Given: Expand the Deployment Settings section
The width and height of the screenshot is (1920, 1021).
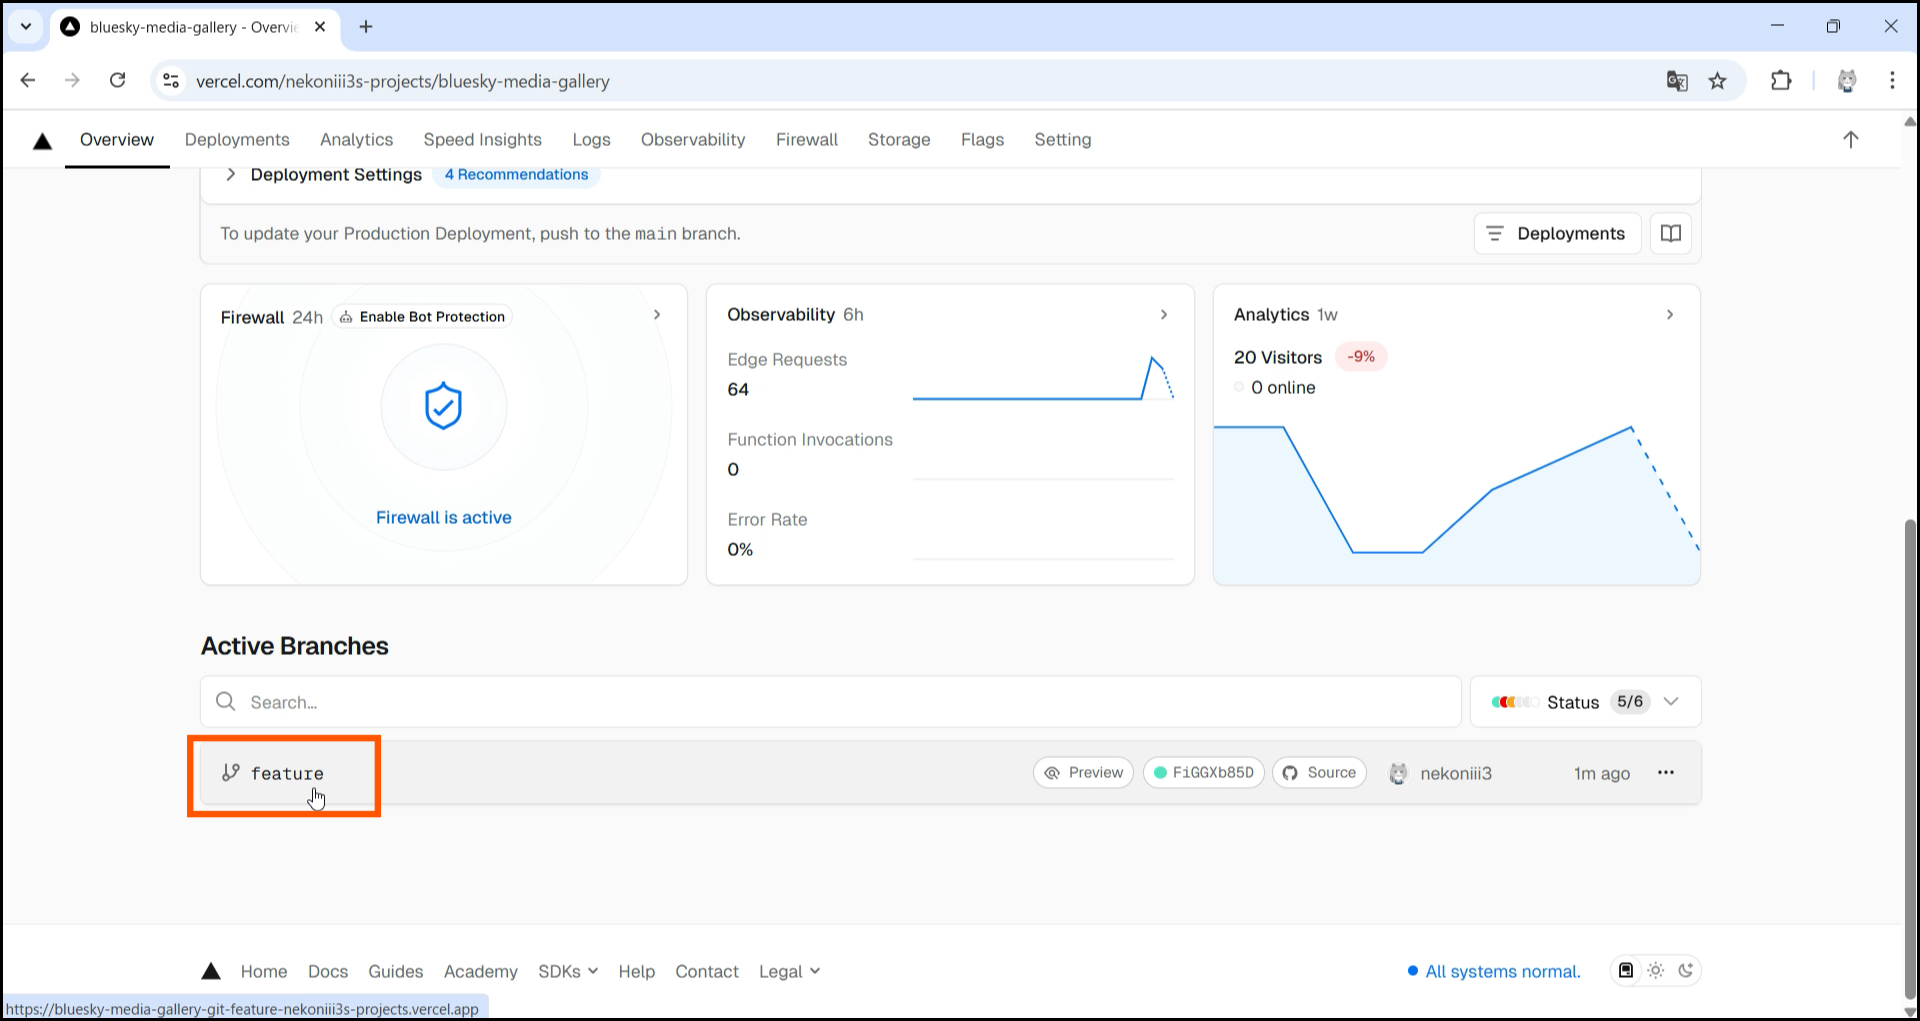Looking at the screenshot, I should [x=231, y=174].
